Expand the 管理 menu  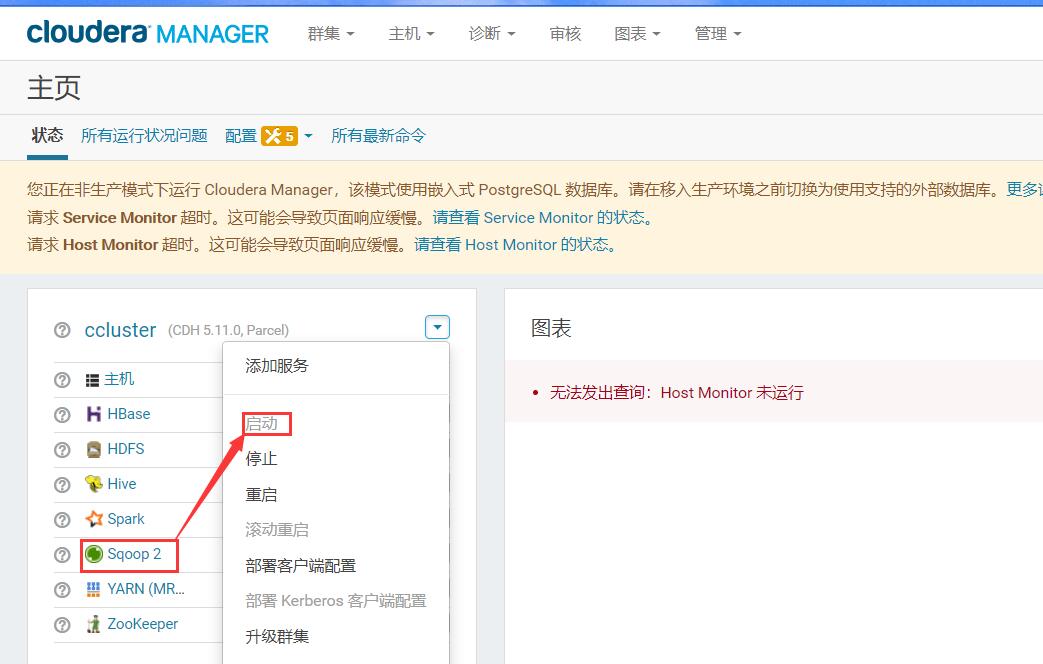coord(717,33)
